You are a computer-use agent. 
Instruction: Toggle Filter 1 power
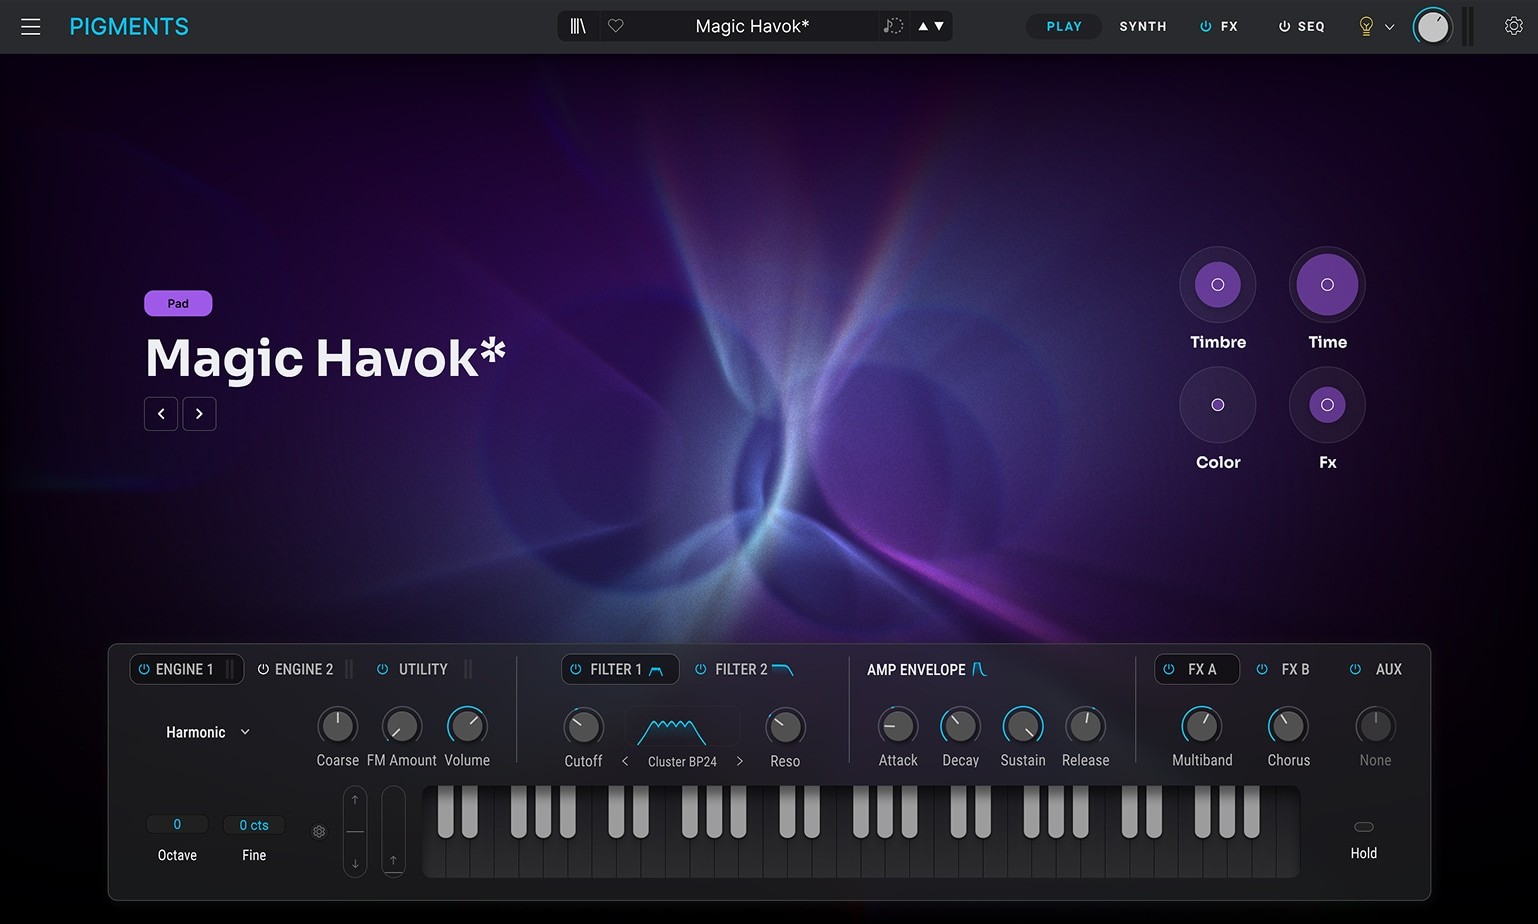point(575,669)
